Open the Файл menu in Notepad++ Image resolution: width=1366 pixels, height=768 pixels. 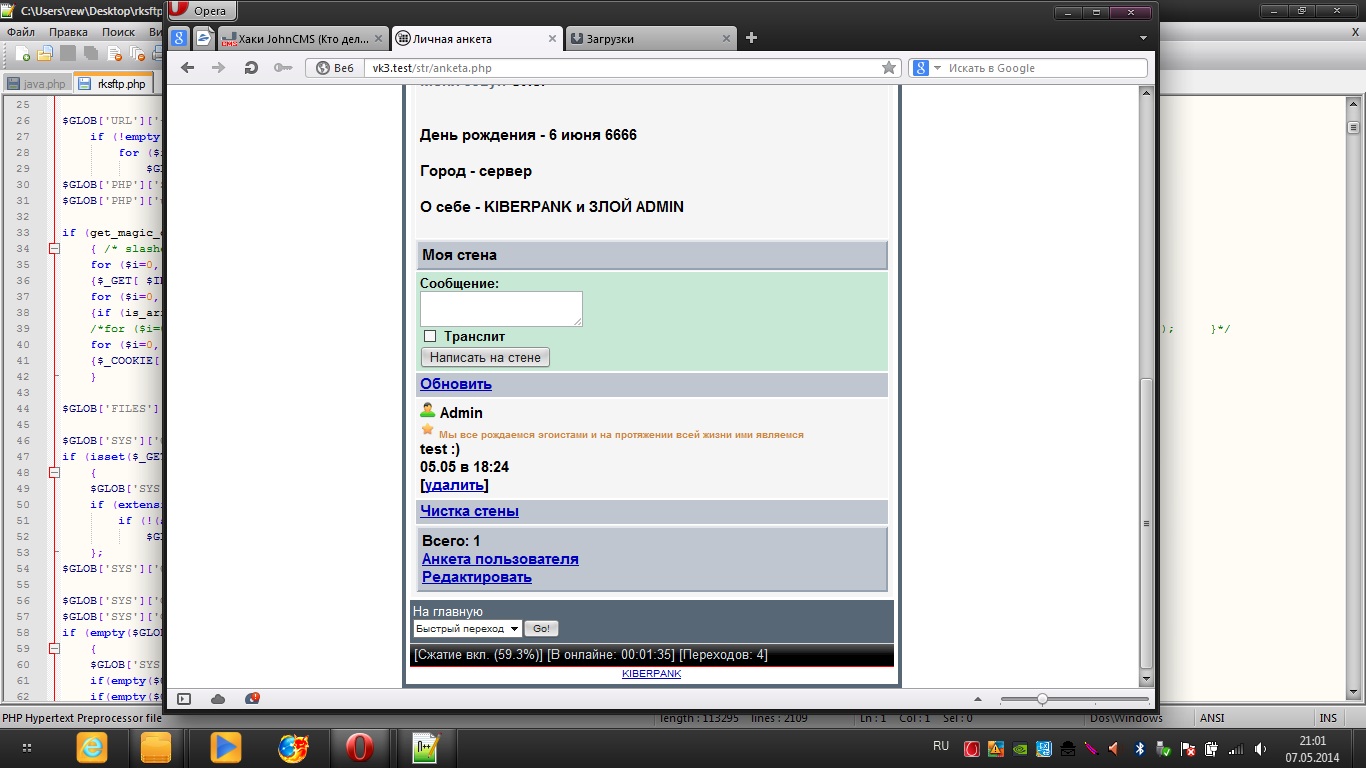pos(21,32)
